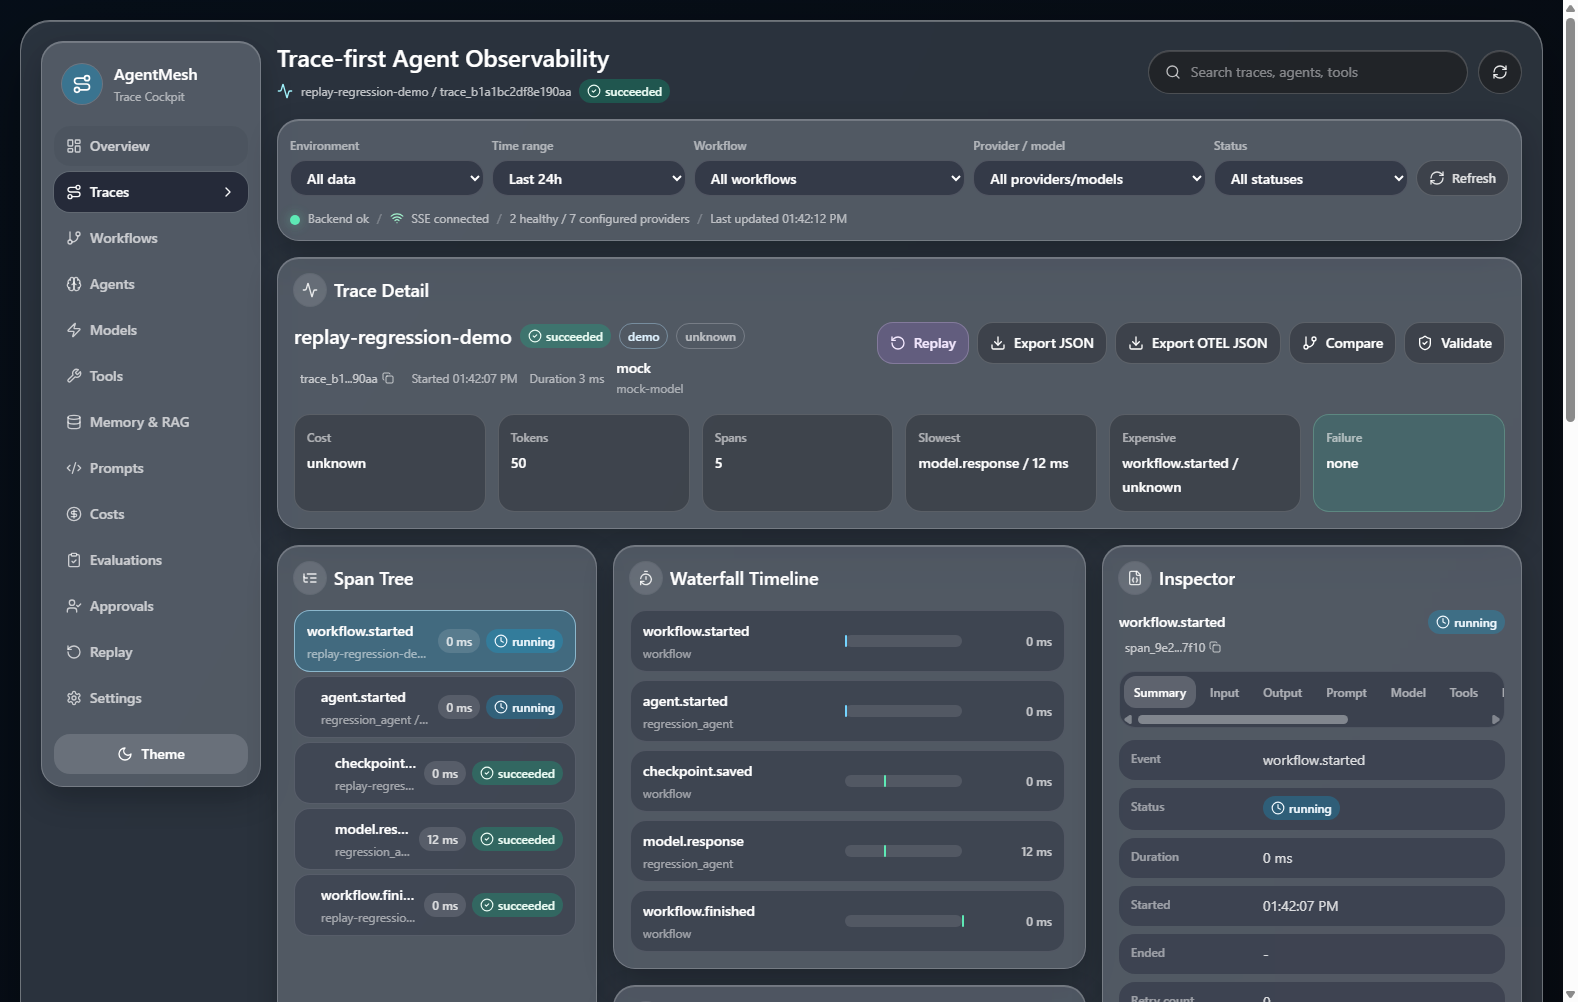Select the agent.started span tree row
The height and width of the screenshot is (1002, 1578).
coord(435,707)
